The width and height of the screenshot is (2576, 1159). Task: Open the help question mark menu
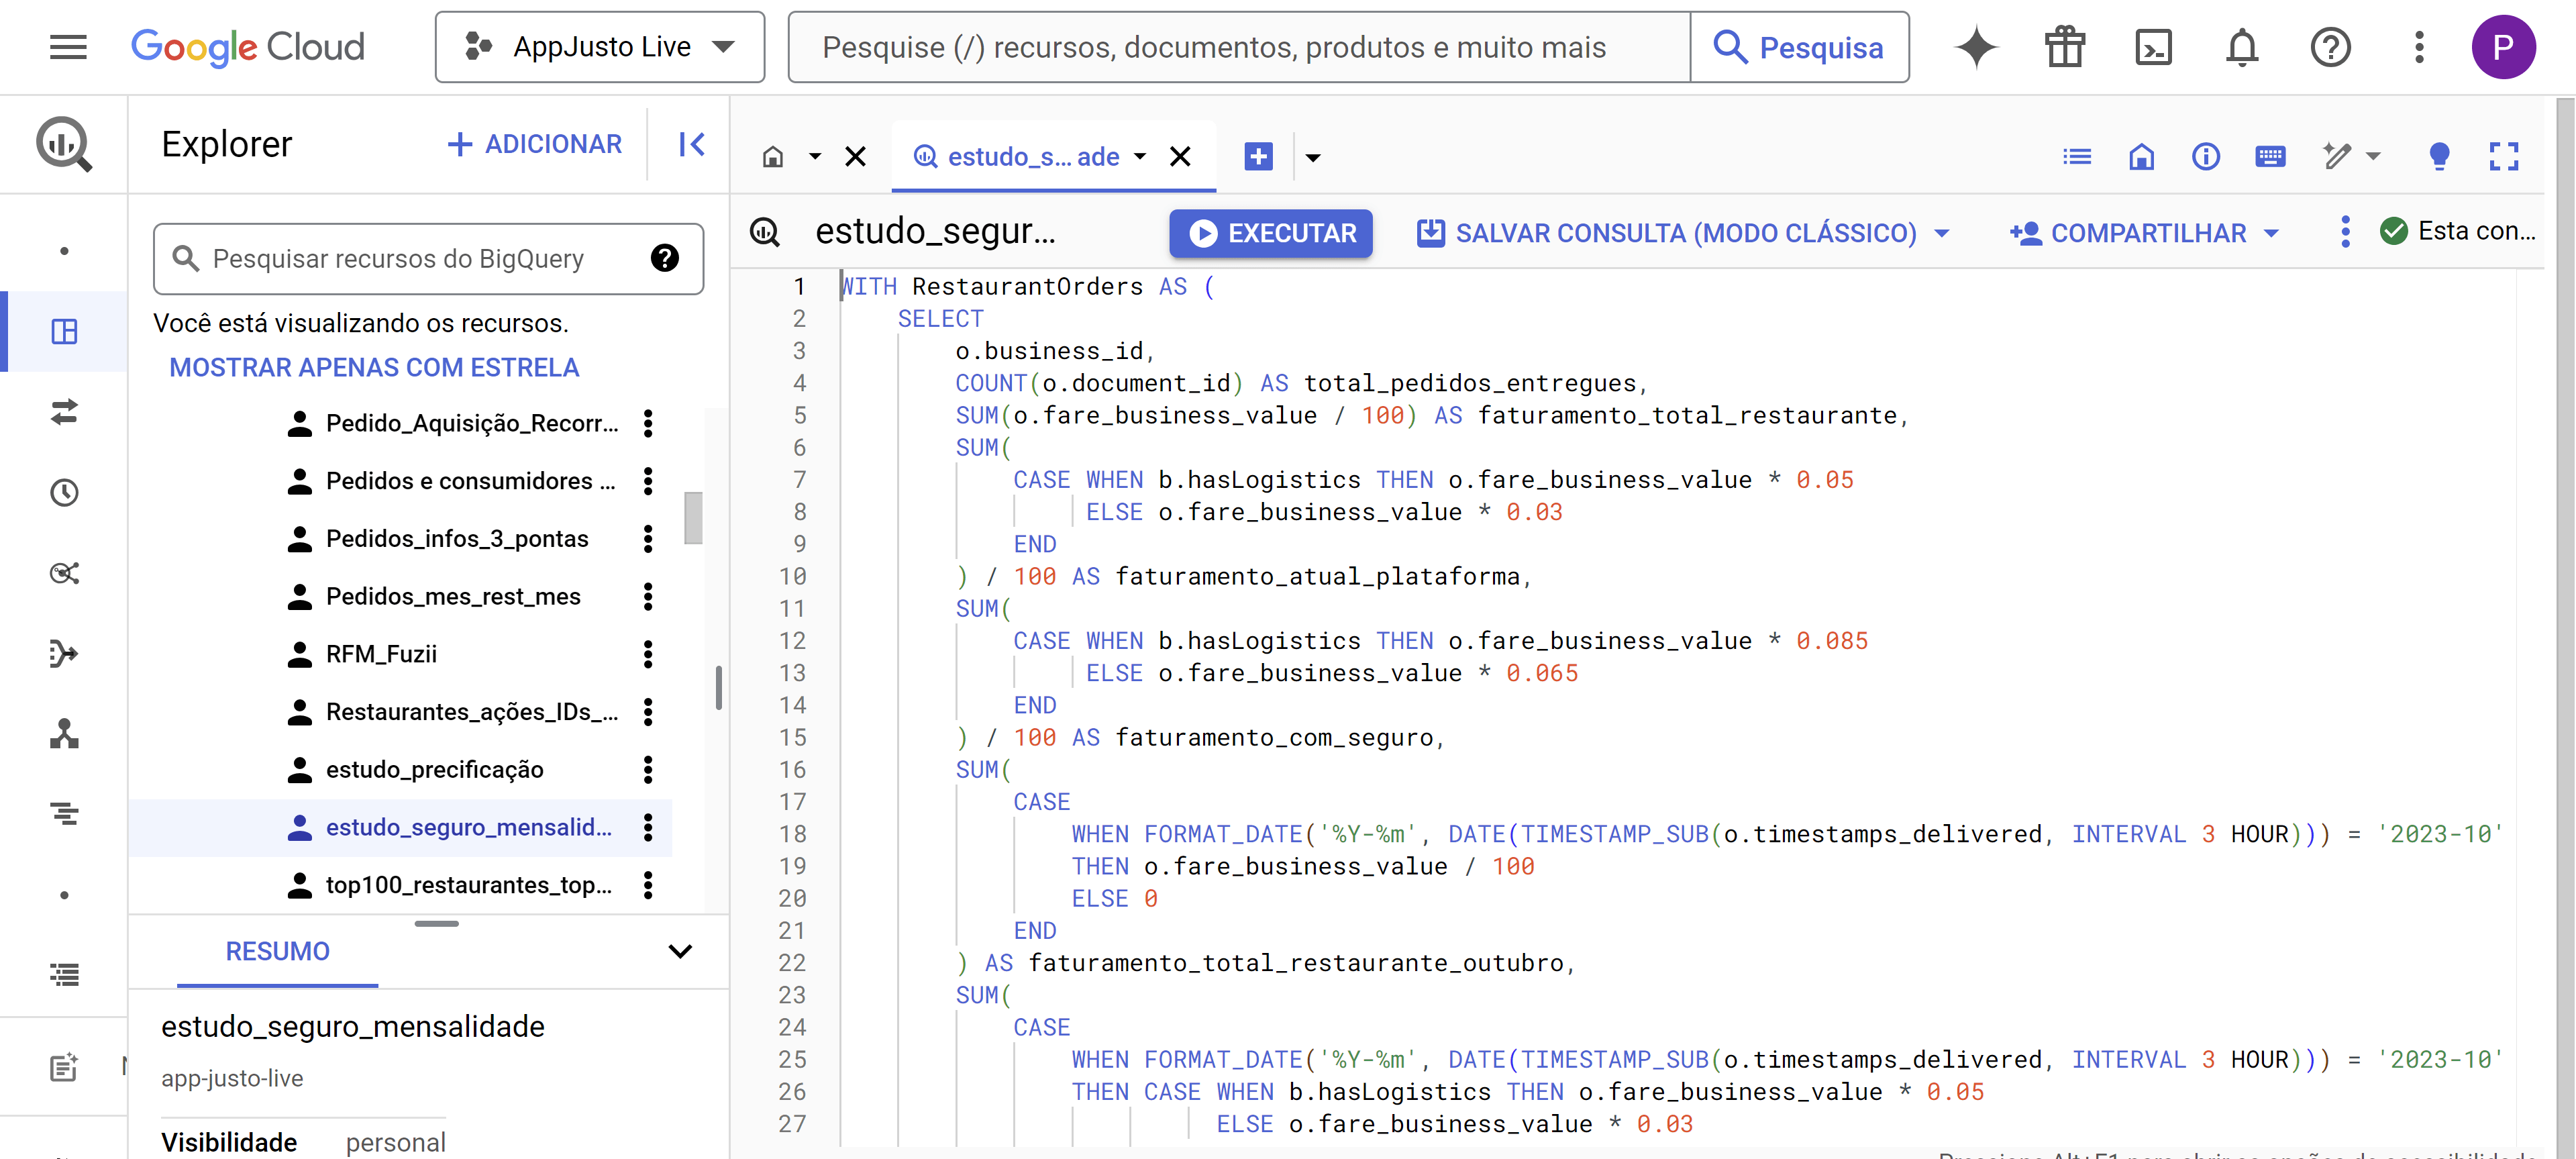click(x=2330, y=47)
